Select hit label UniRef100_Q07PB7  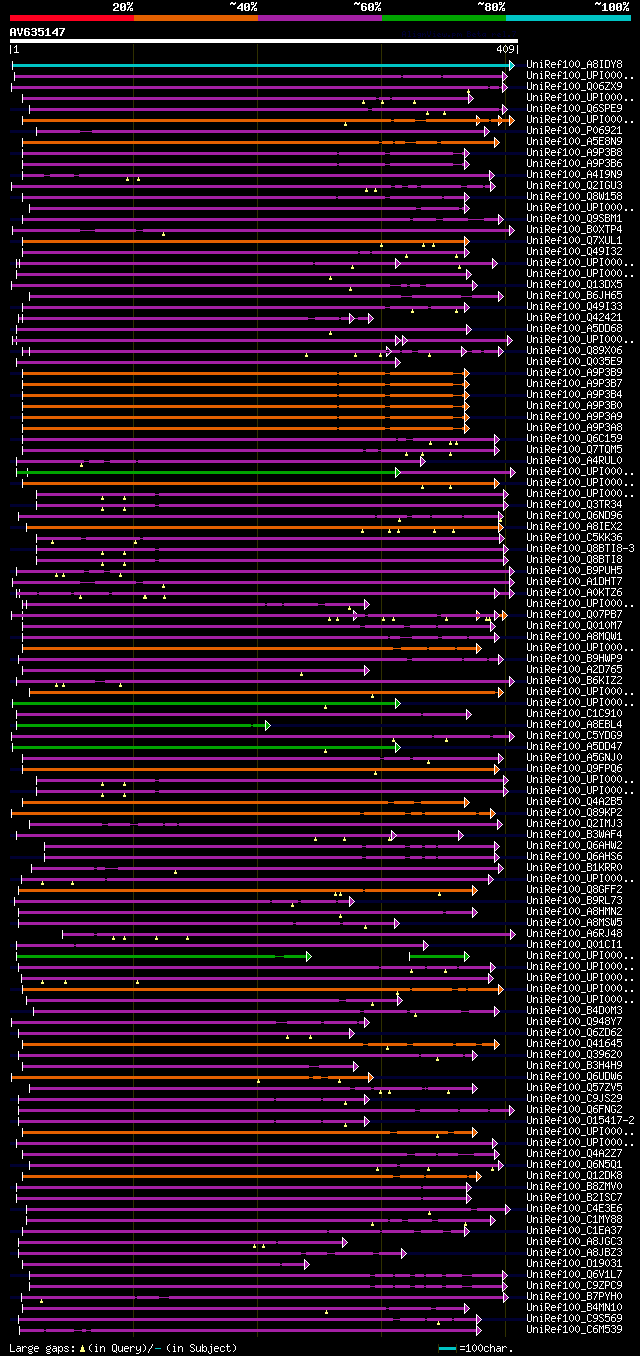coord(576,615)
